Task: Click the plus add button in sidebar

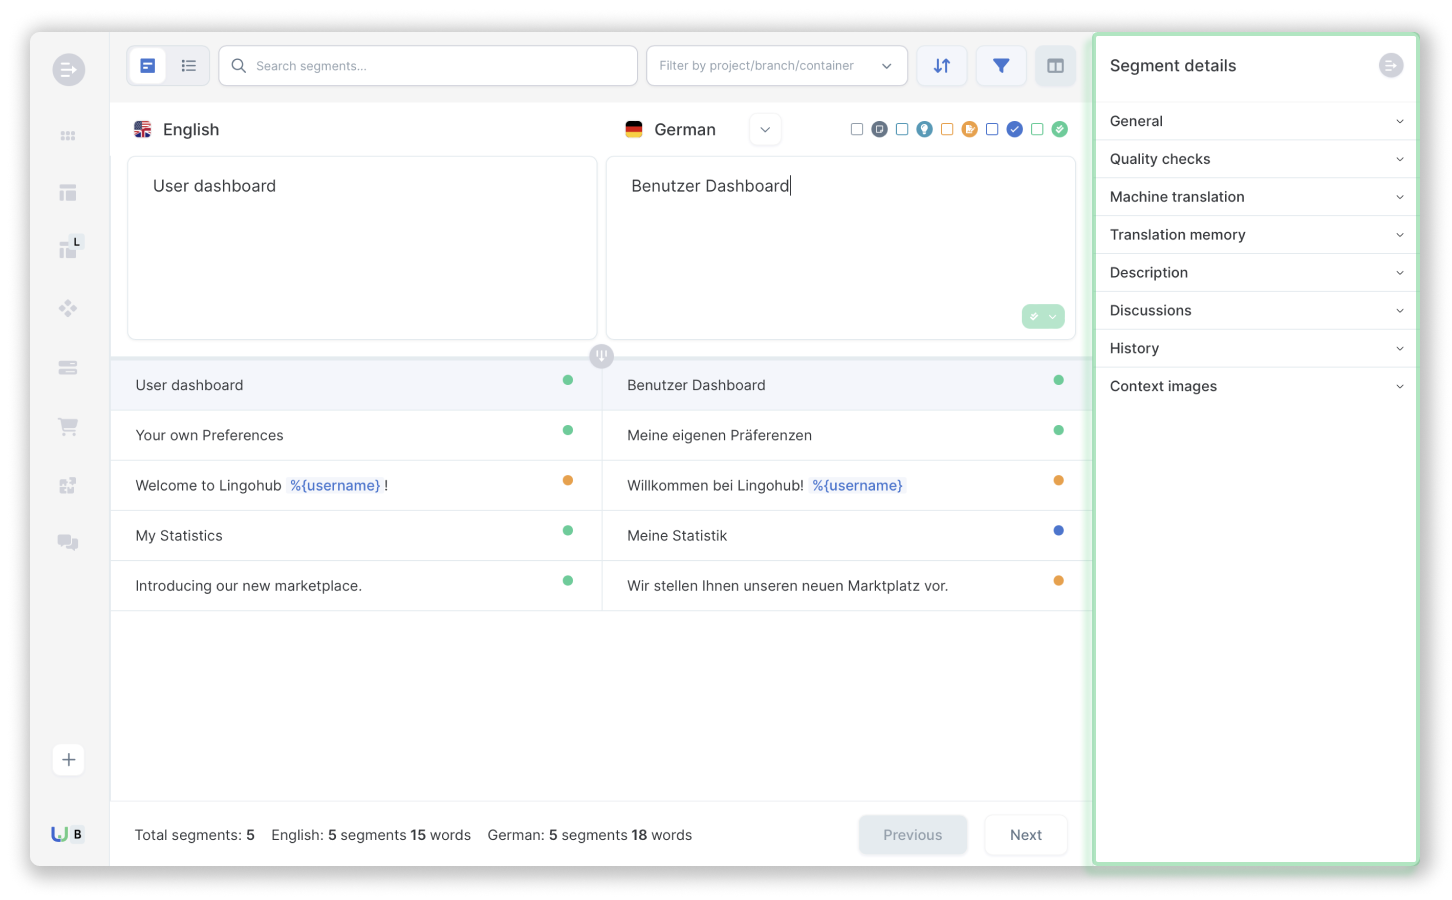Action: pos(68,760)
